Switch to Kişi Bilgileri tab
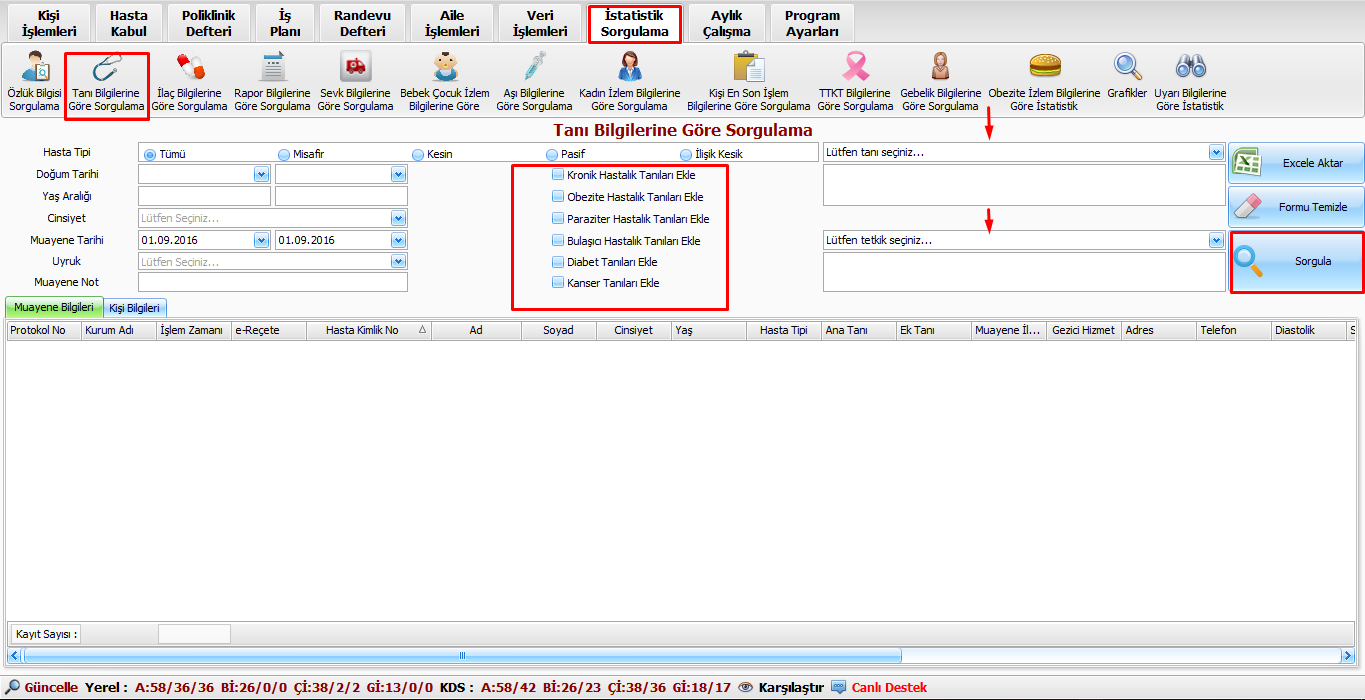 (x=138, y=308)
